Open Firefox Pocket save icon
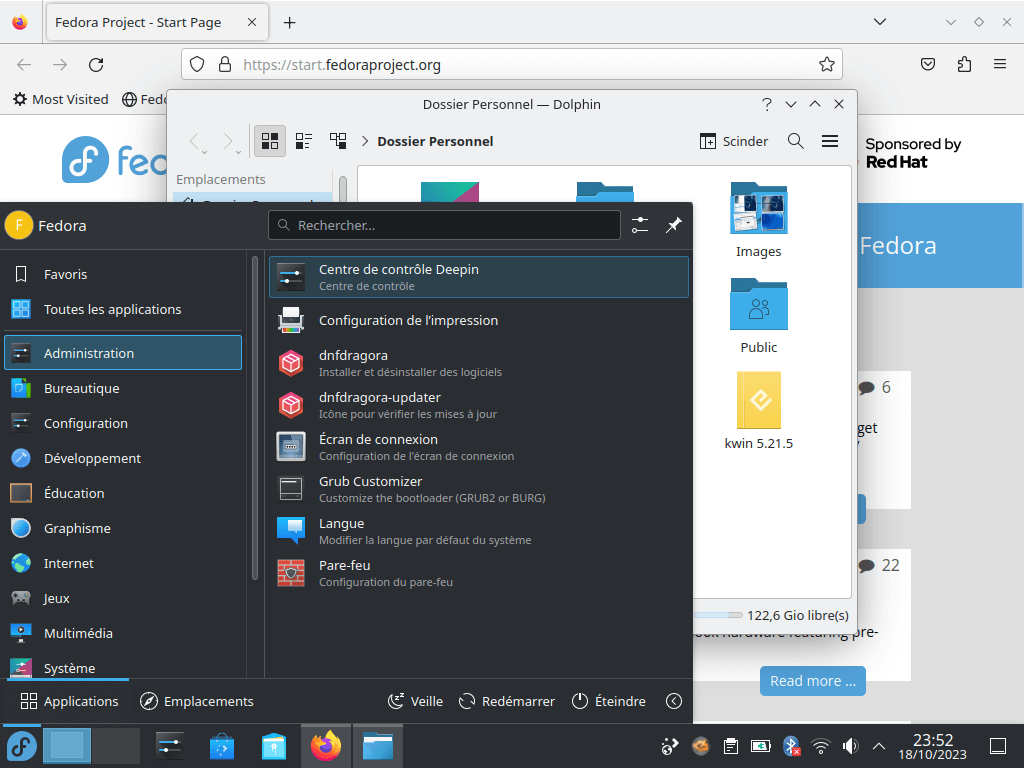 927,64
